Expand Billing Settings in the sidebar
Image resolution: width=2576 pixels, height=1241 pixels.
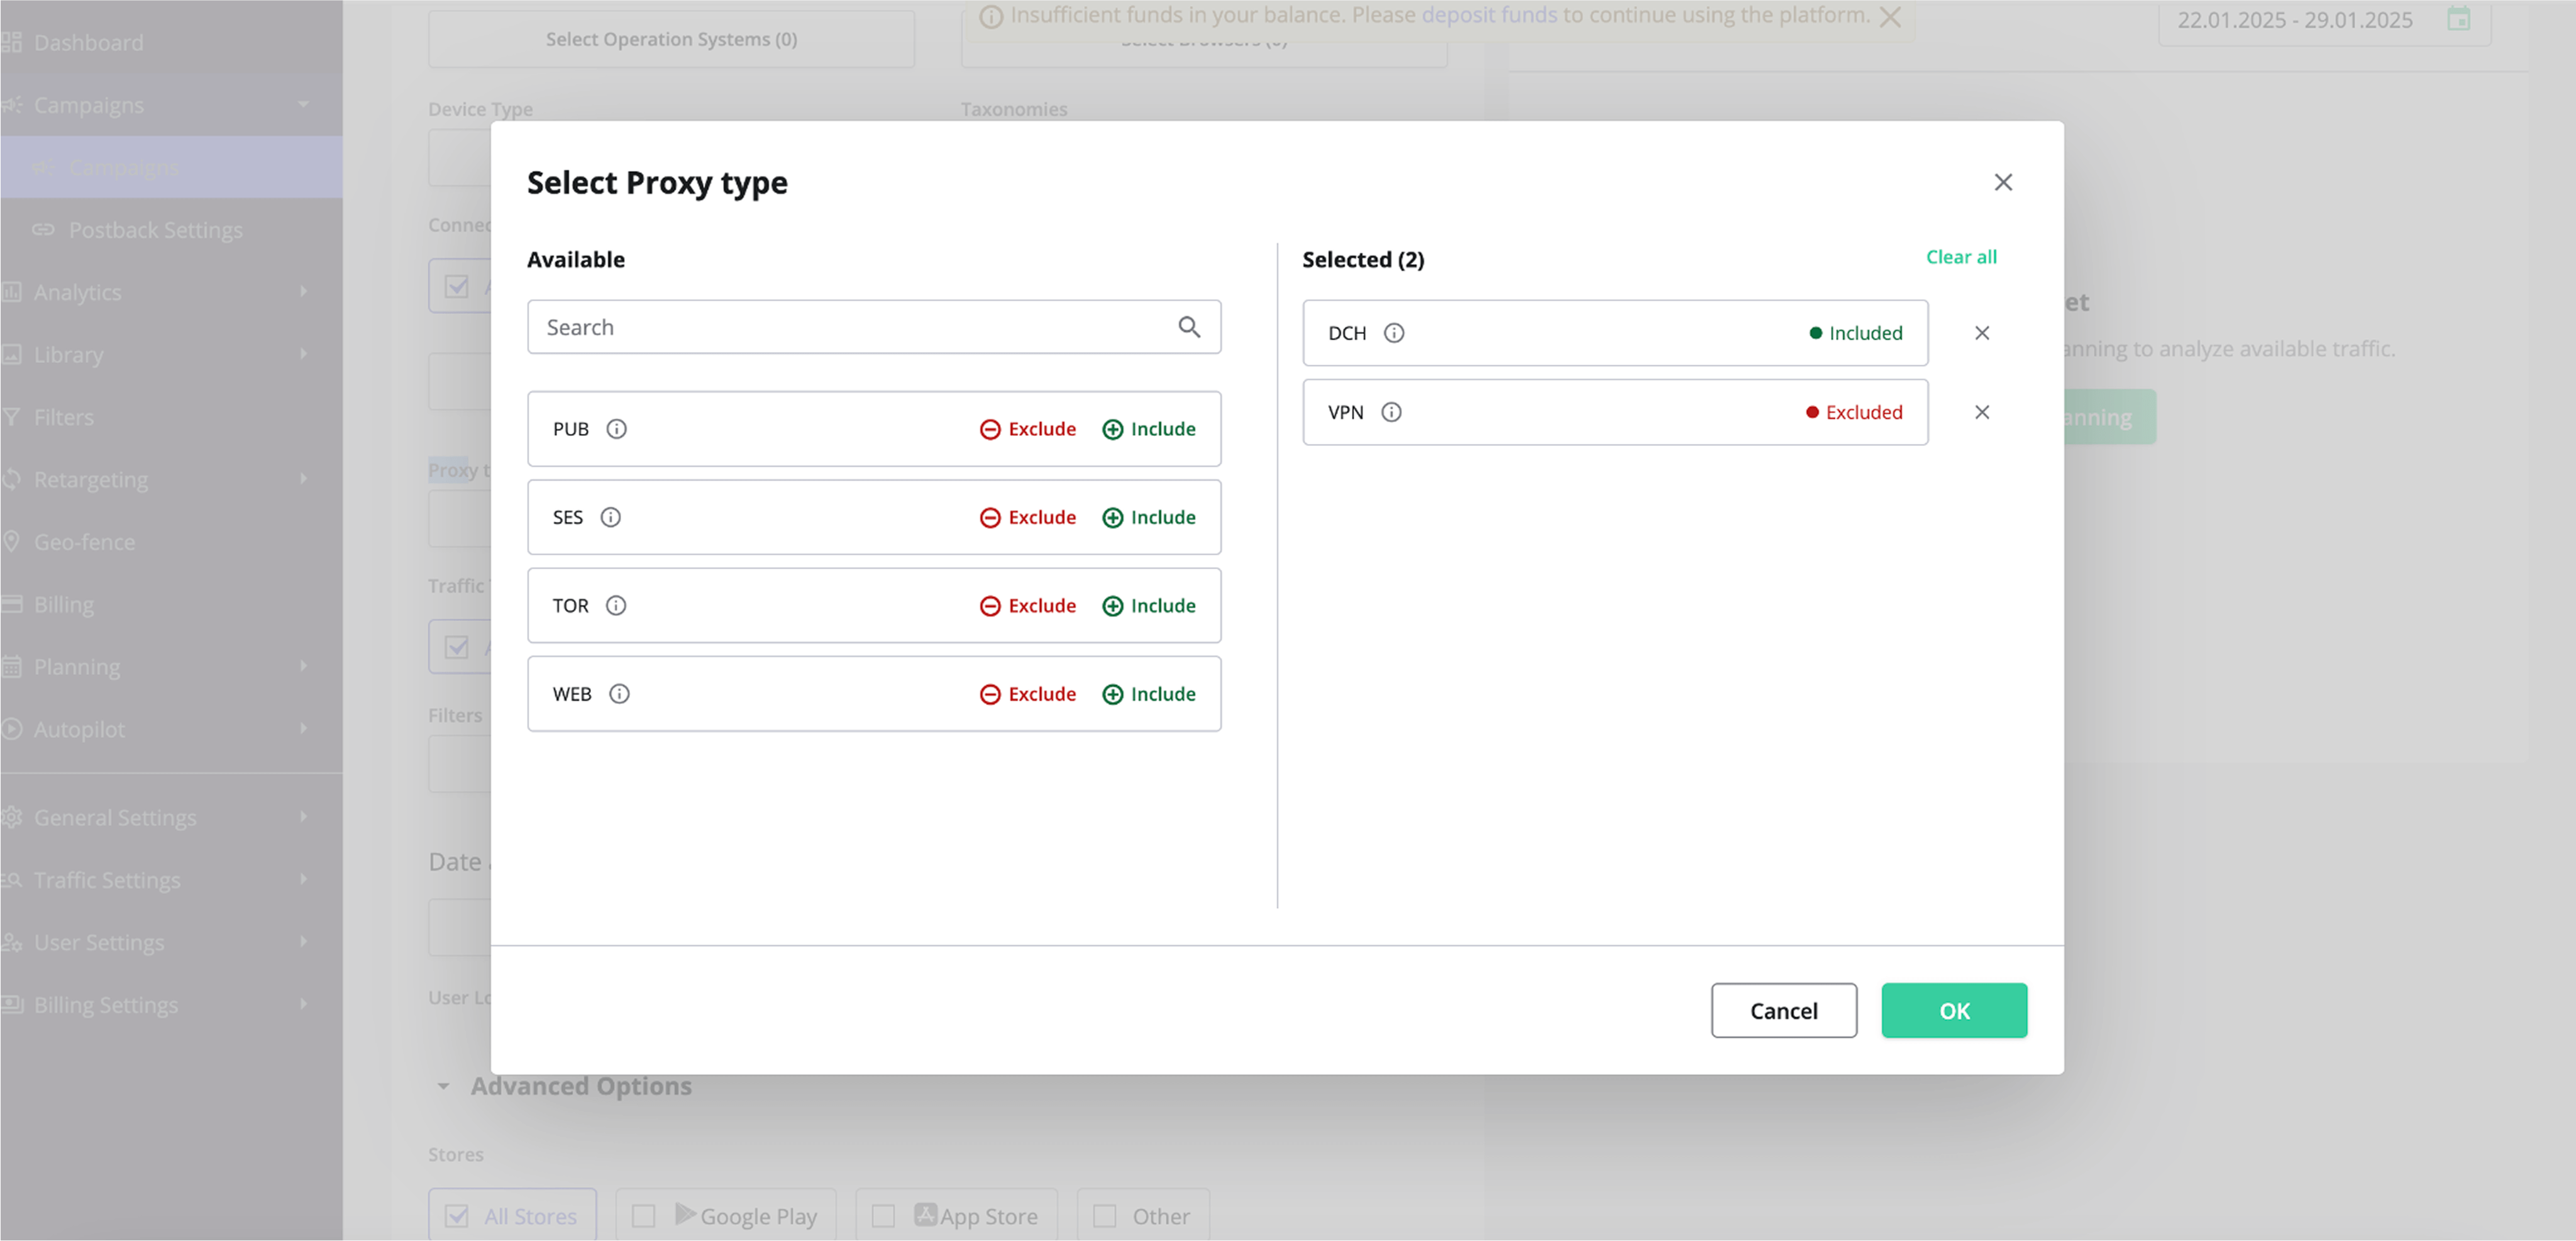coord(171,1005)
